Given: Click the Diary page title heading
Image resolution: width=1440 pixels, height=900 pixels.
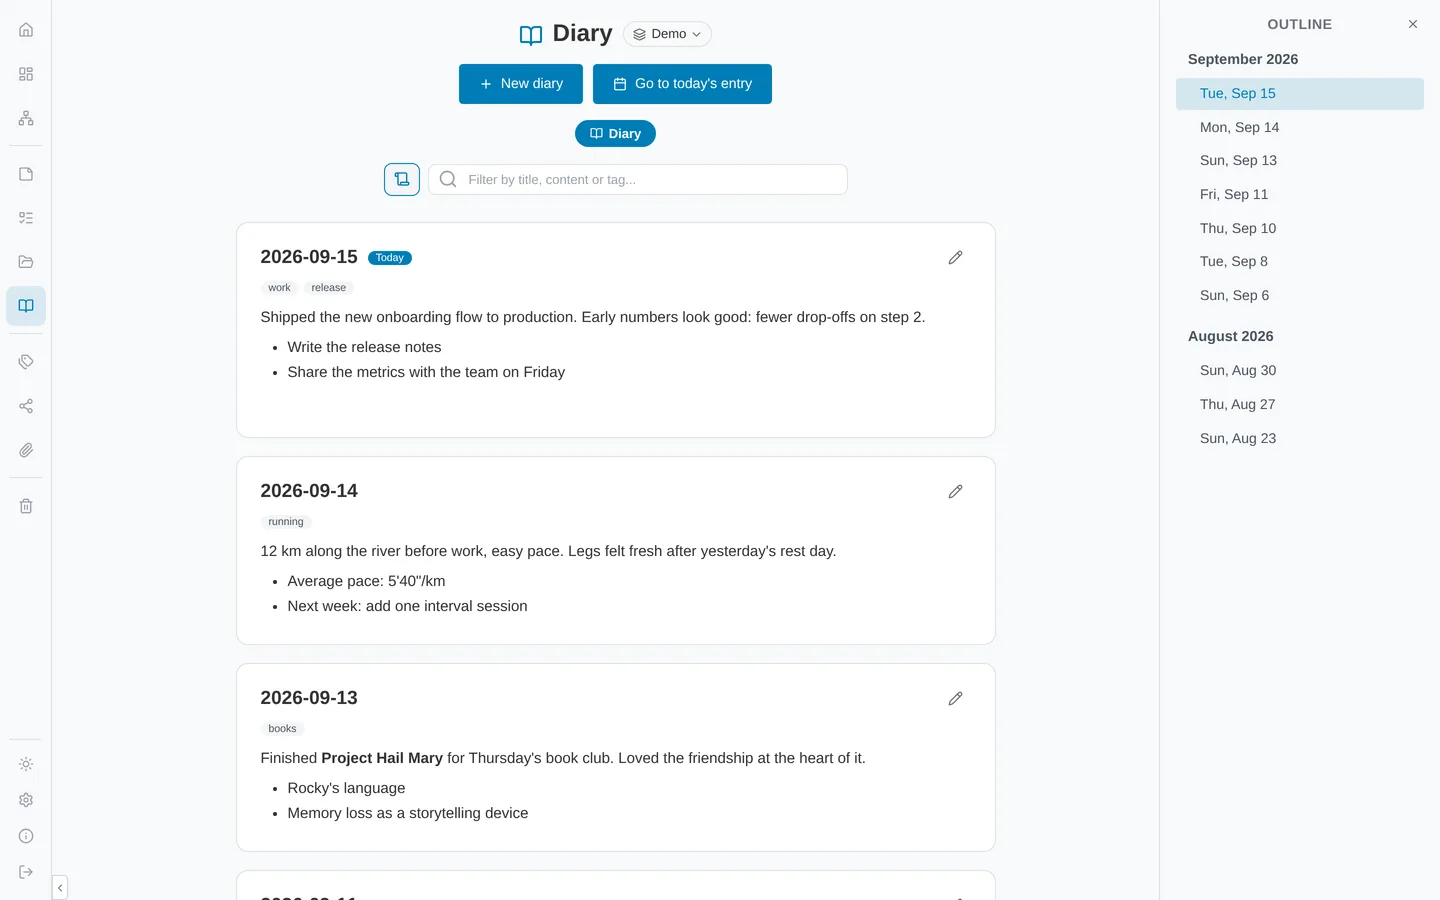Looking at the screenshot, I should (x=582, y=34).
